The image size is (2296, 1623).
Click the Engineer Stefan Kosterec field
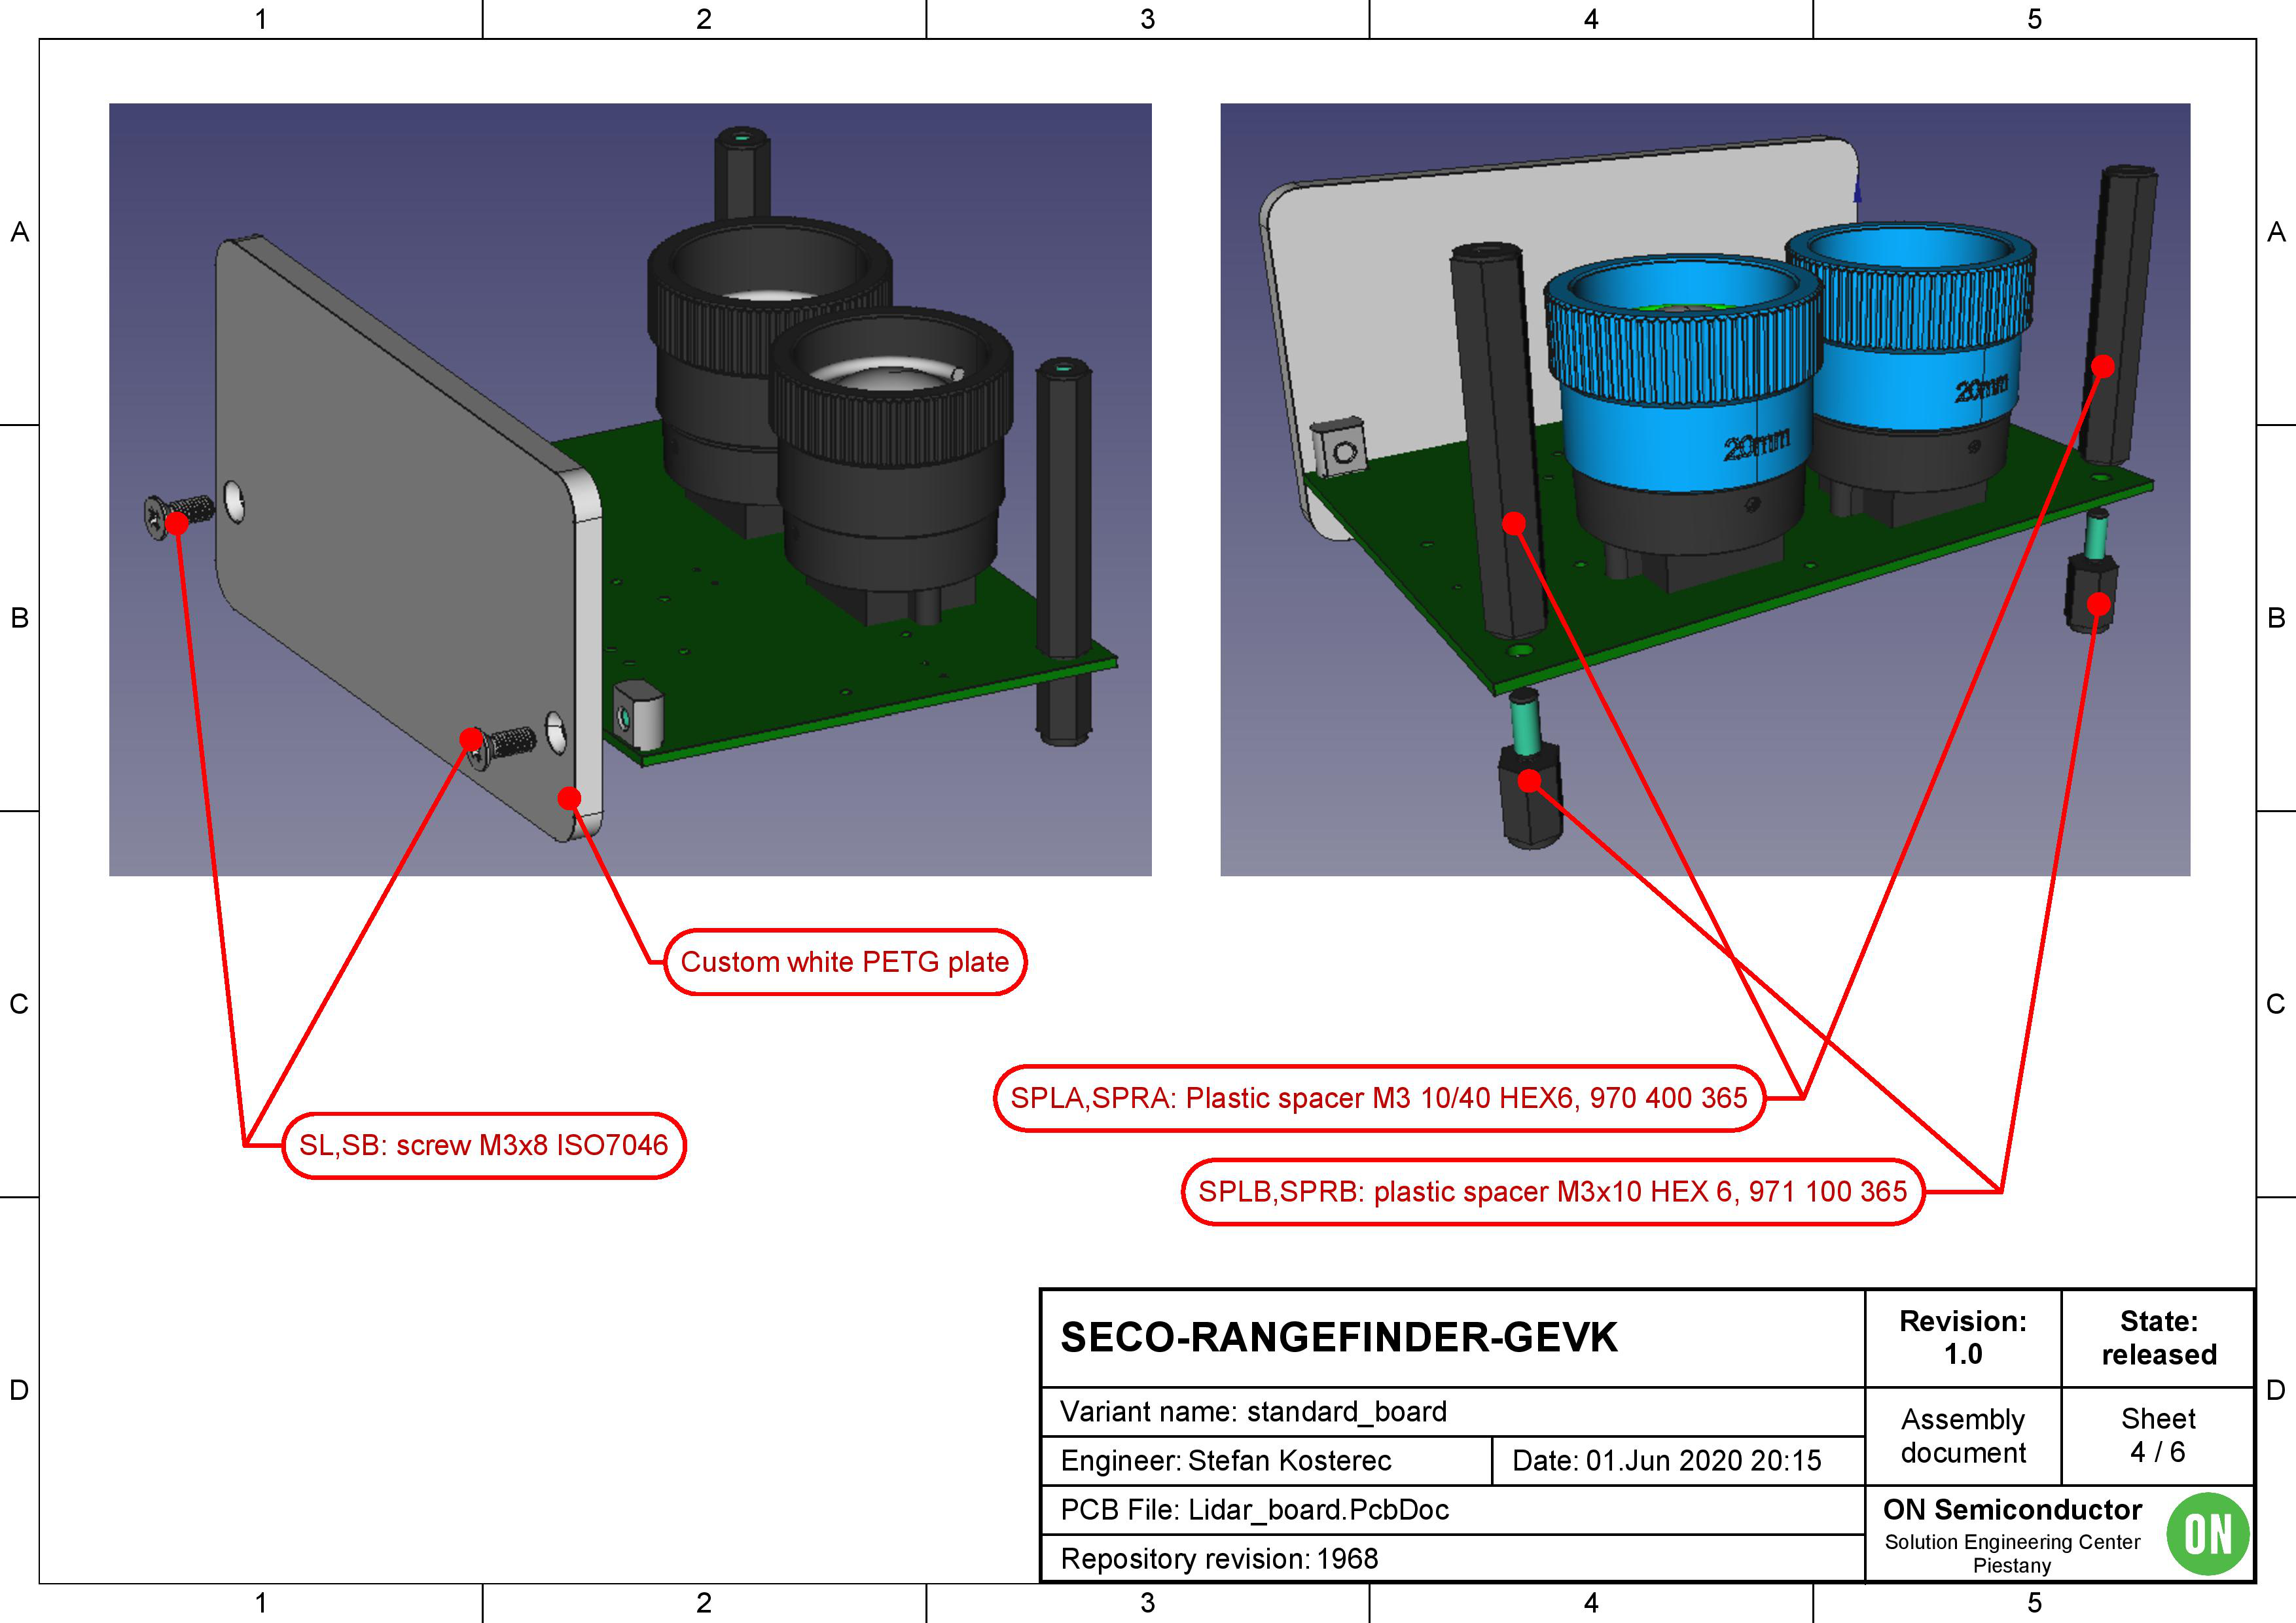click(x=1225, y=1461)
